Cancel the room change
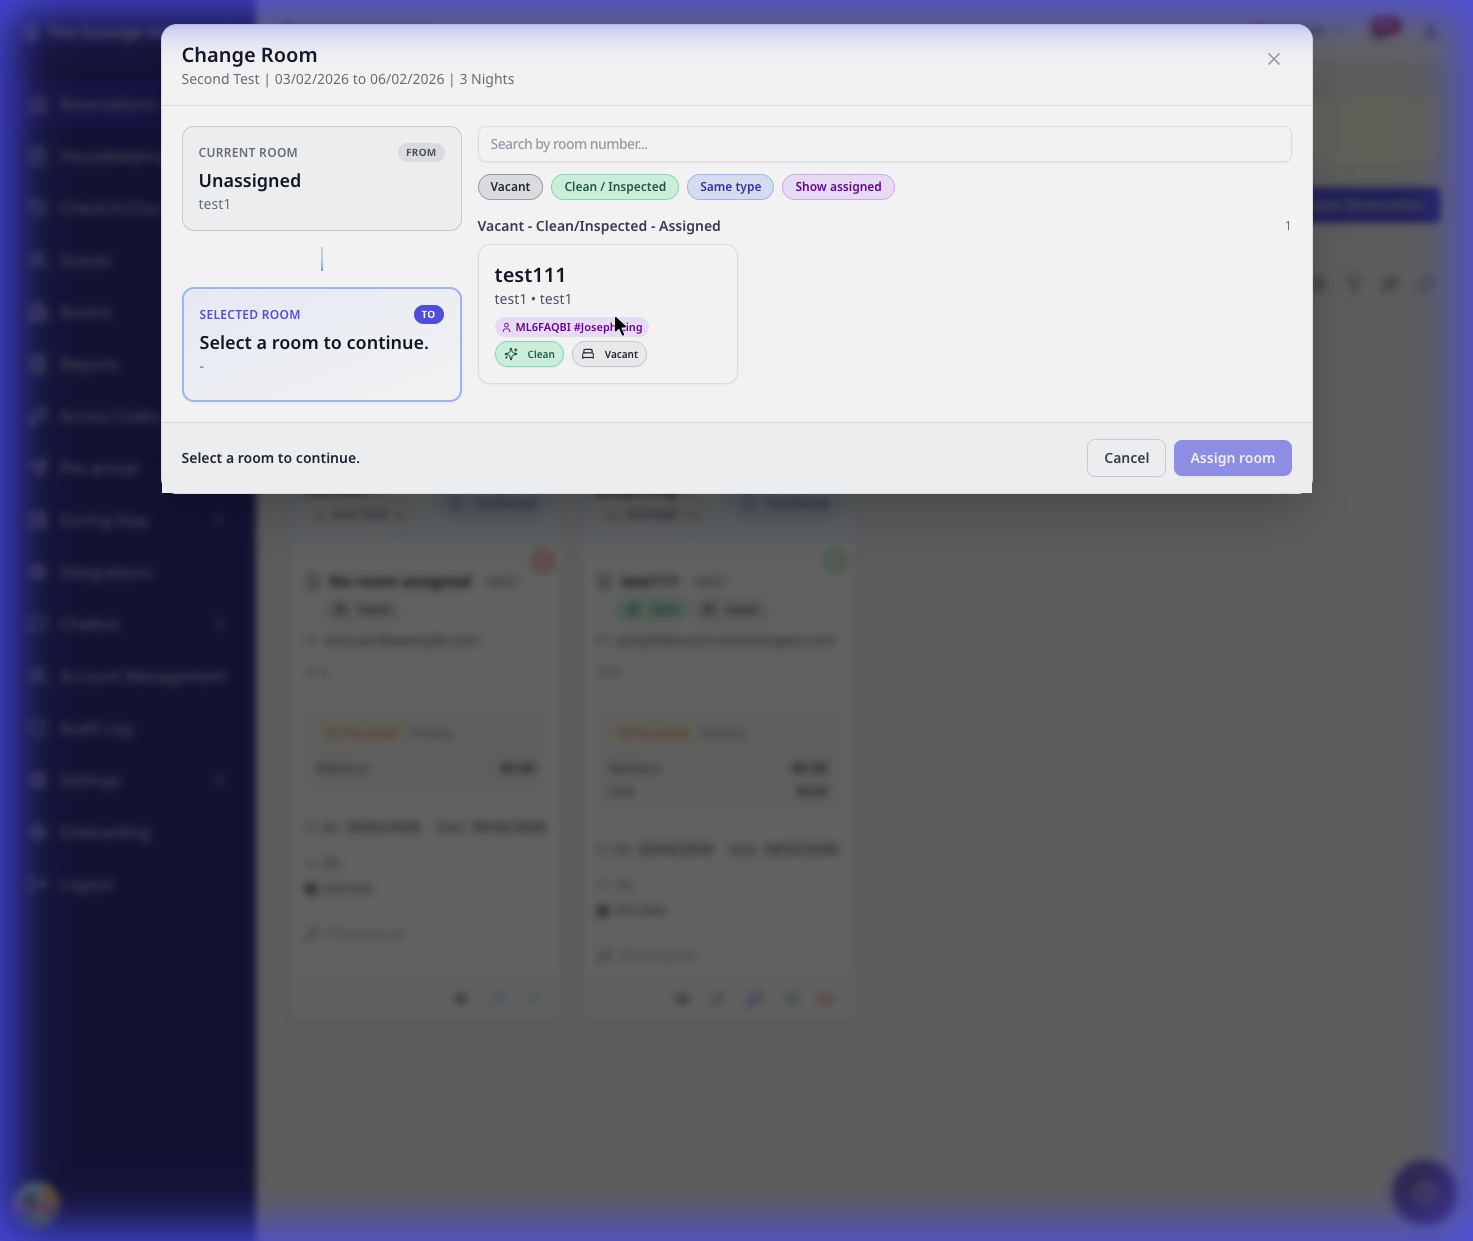Viewport: 1473px width, 1241px height. (1126, 457)
